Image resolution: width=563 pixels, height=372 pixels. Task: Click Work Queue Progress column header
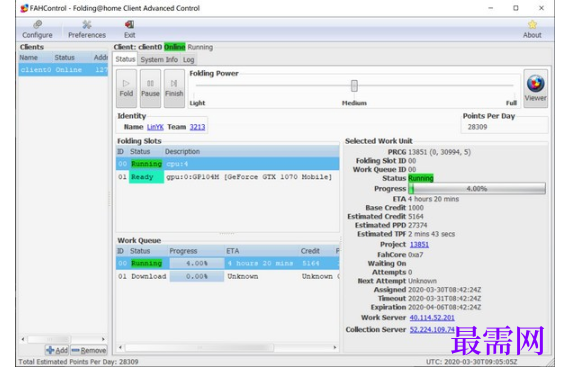(196, 251)
